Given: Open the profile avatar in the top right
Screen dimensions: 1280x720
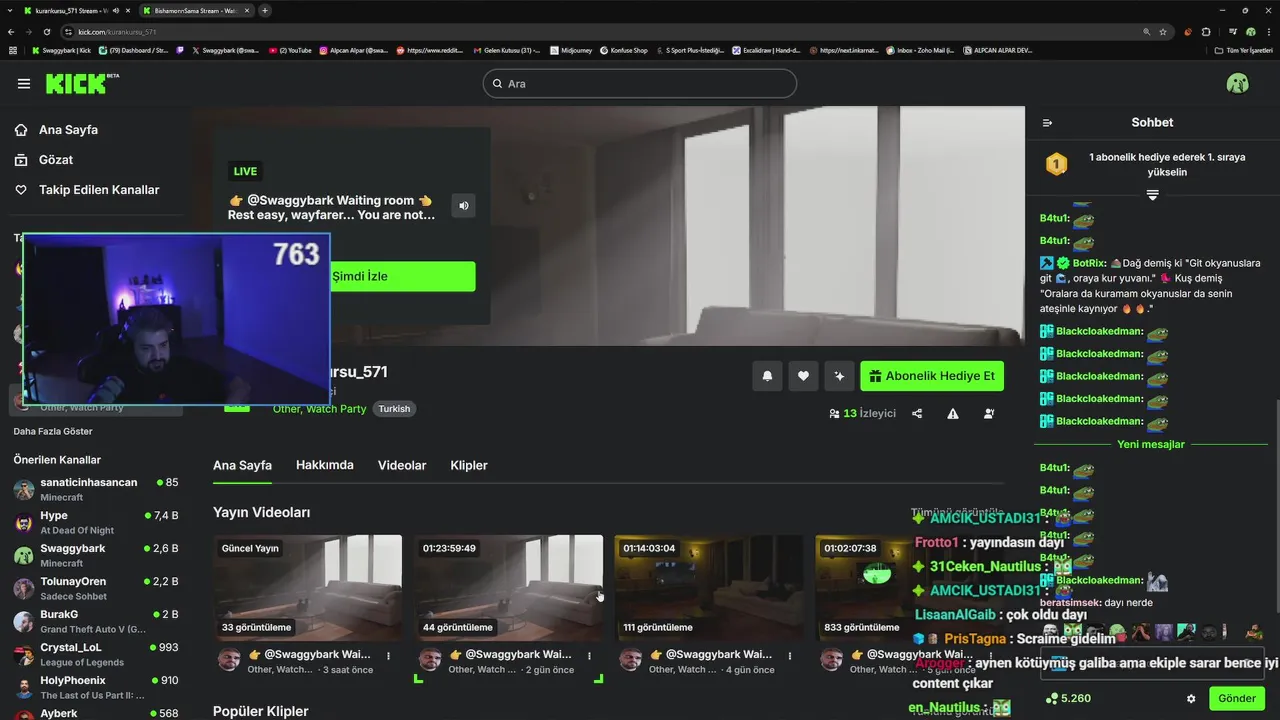Looking at the screenshot, I should (1237, 83).
